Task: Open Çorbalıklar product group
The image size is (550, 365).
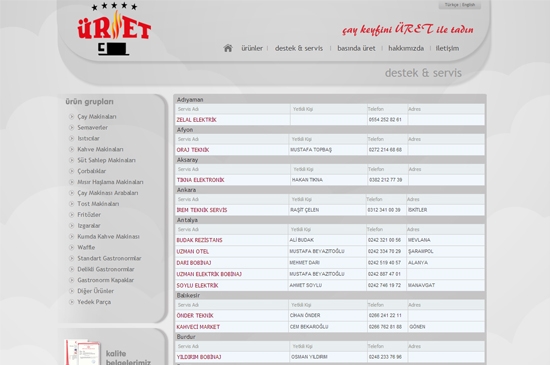Action: click(x=92, y=171)
